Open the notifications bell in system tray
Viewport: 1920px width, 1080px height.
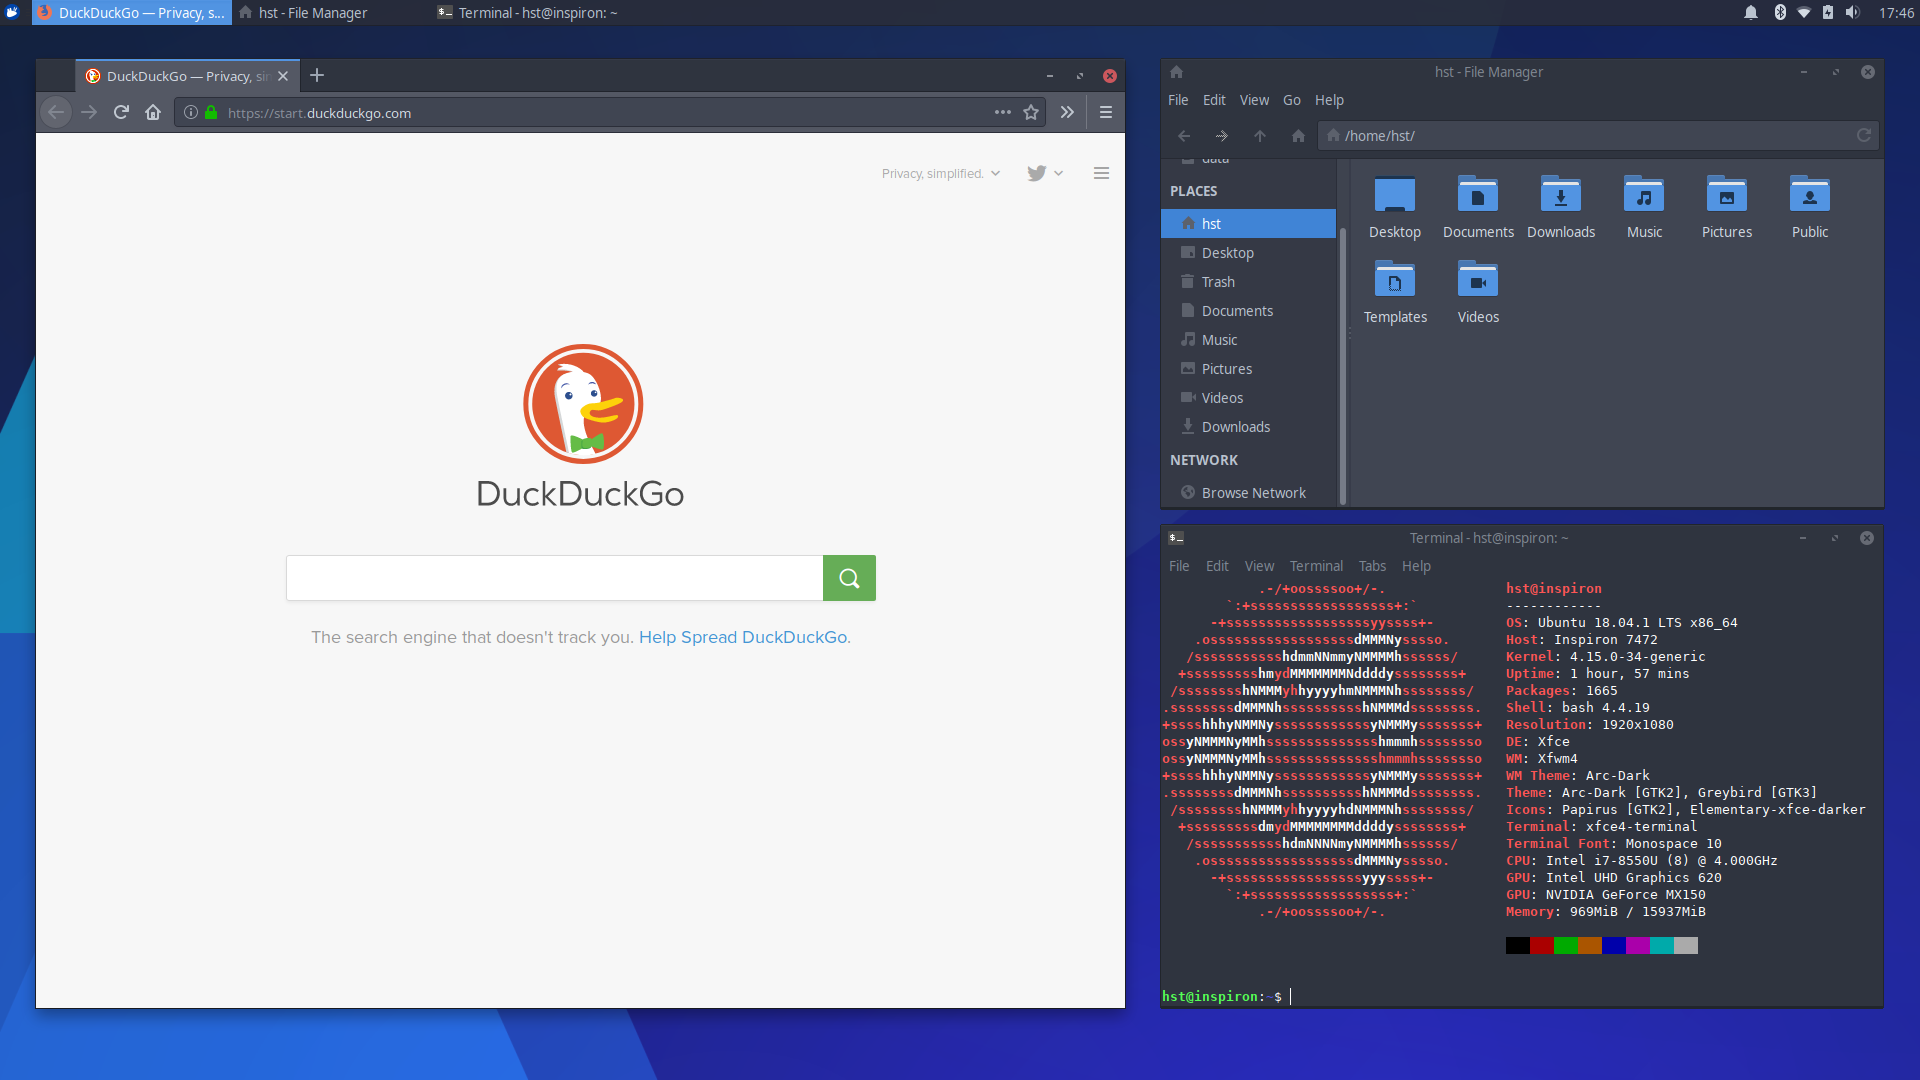pos(1751,12)
